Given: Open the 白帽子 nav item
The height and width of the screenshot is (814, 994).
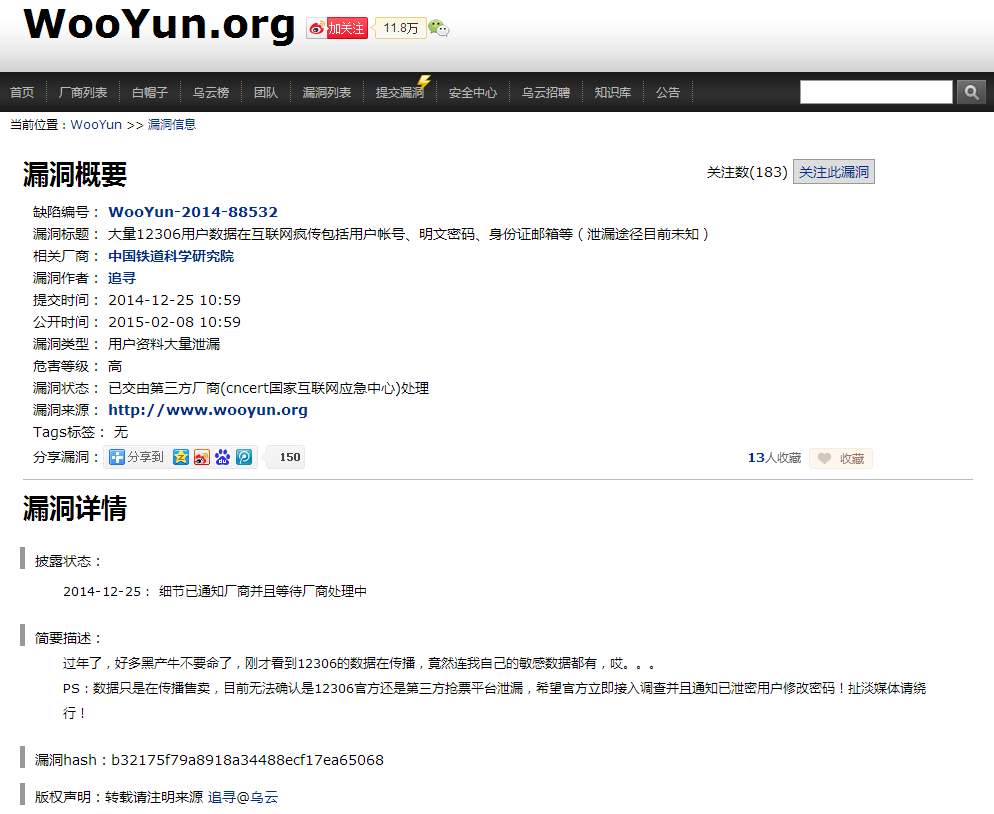Looking at the screenshot, I should [150, 93].
